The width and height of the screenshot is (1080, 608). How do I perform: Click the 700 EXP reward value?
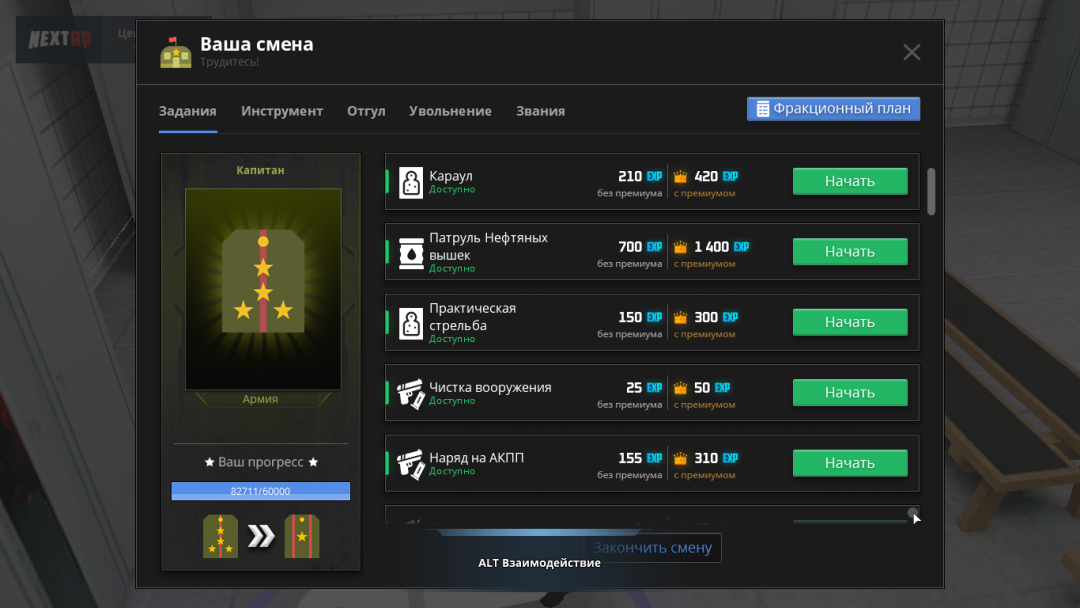point(640,247)
